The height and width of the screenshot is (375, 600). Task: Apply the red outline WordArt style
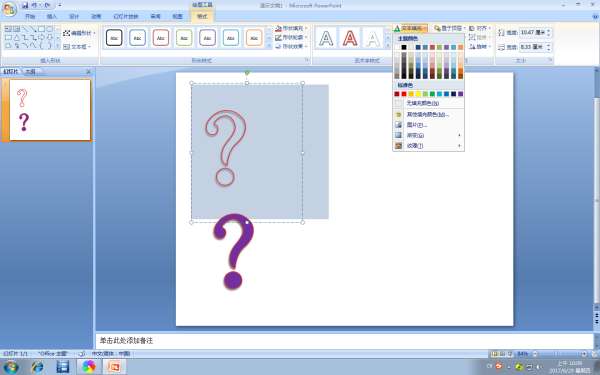[x=350, y=38]
